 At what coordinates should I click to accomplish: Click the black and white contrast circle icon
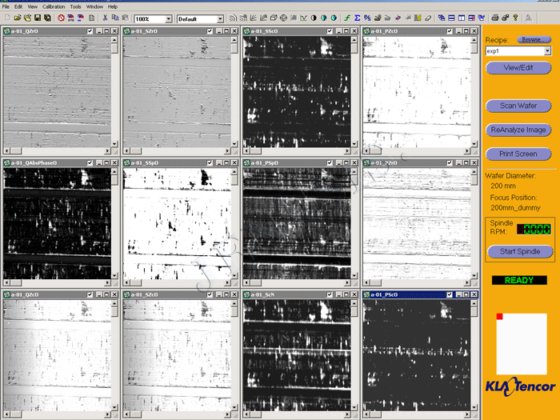[314, 18]
